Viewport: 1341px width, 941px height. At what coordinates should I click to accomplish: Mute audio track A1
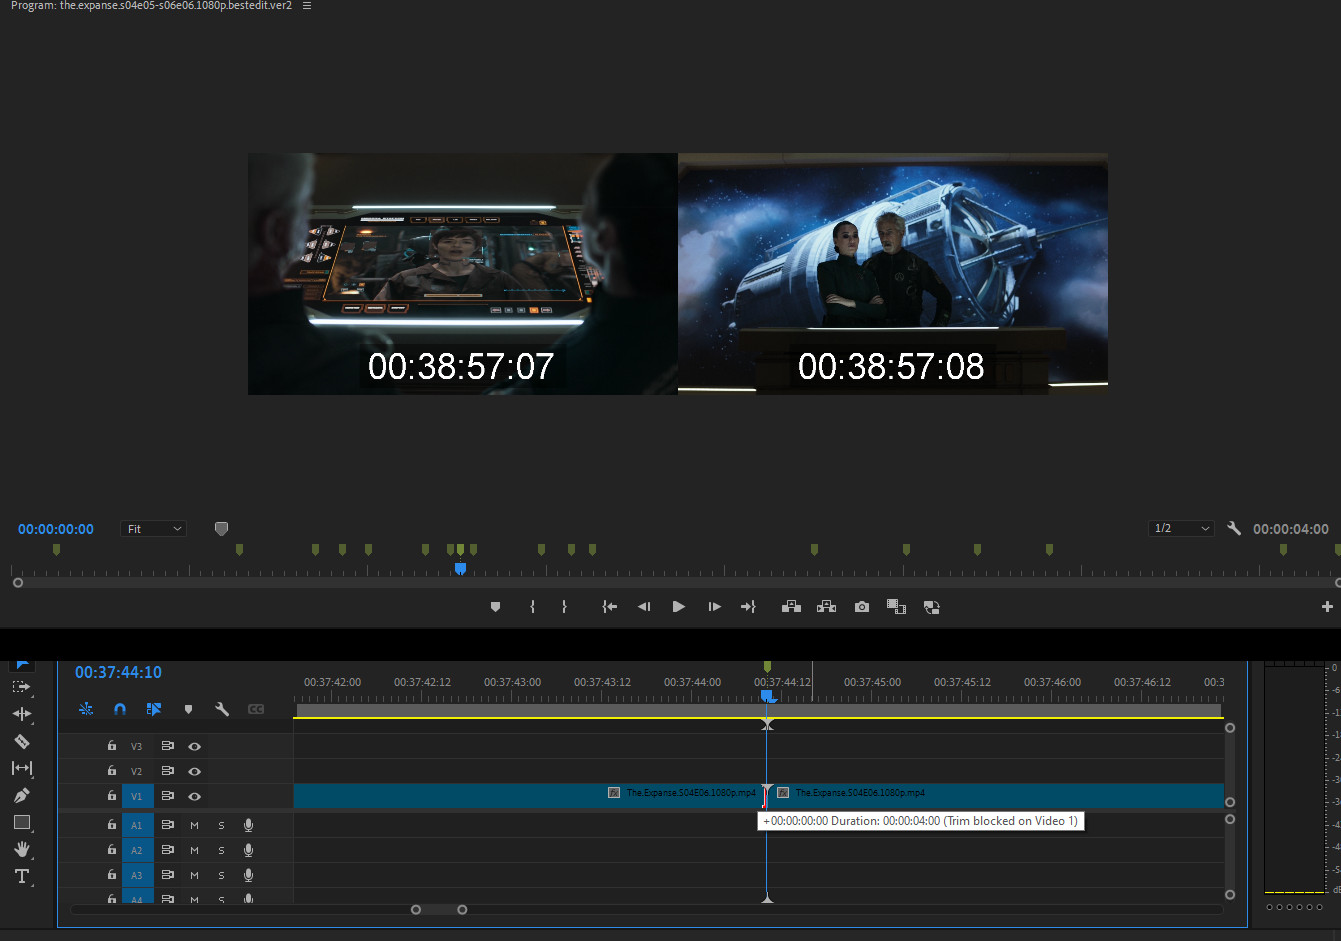tap(194, 825)
